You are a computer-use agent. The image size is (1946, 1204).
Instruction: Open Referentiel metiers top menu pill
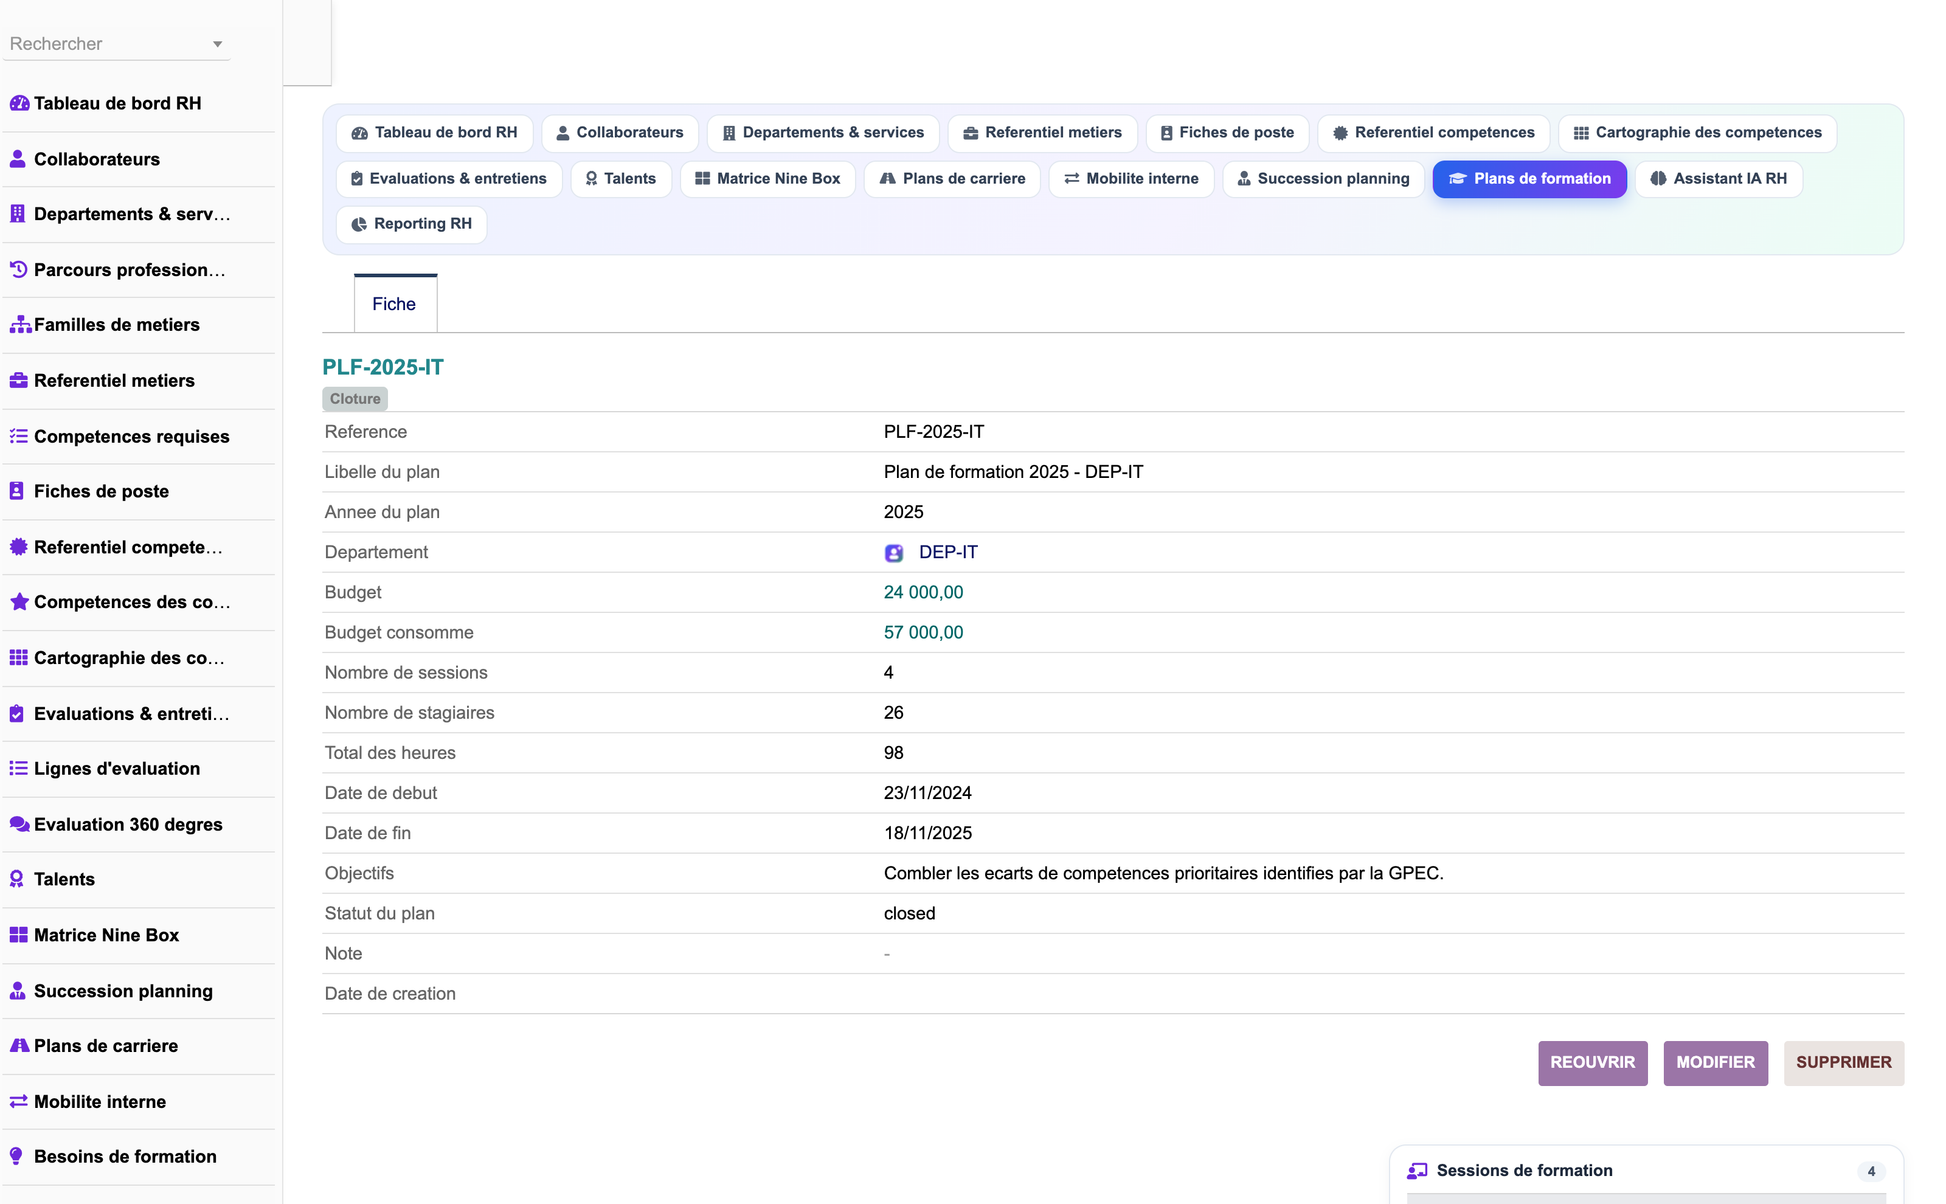coord(1042,133)
